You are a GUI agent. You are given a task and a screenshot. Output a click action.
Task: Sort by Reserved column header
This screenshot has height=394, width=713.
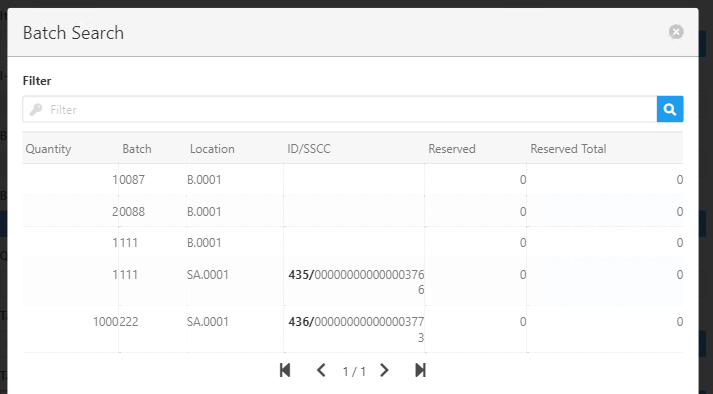tap(452, 149)
